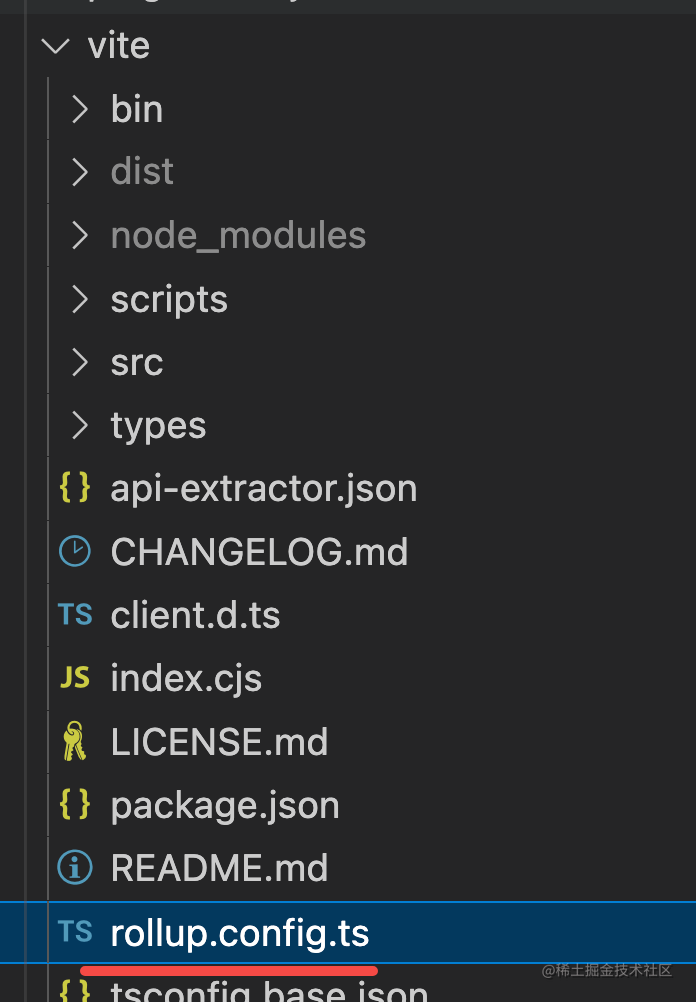This screenshot has height=1002, width=696.
Task: Collapse the vite folder chevron
Action: (x=57, y=46)
